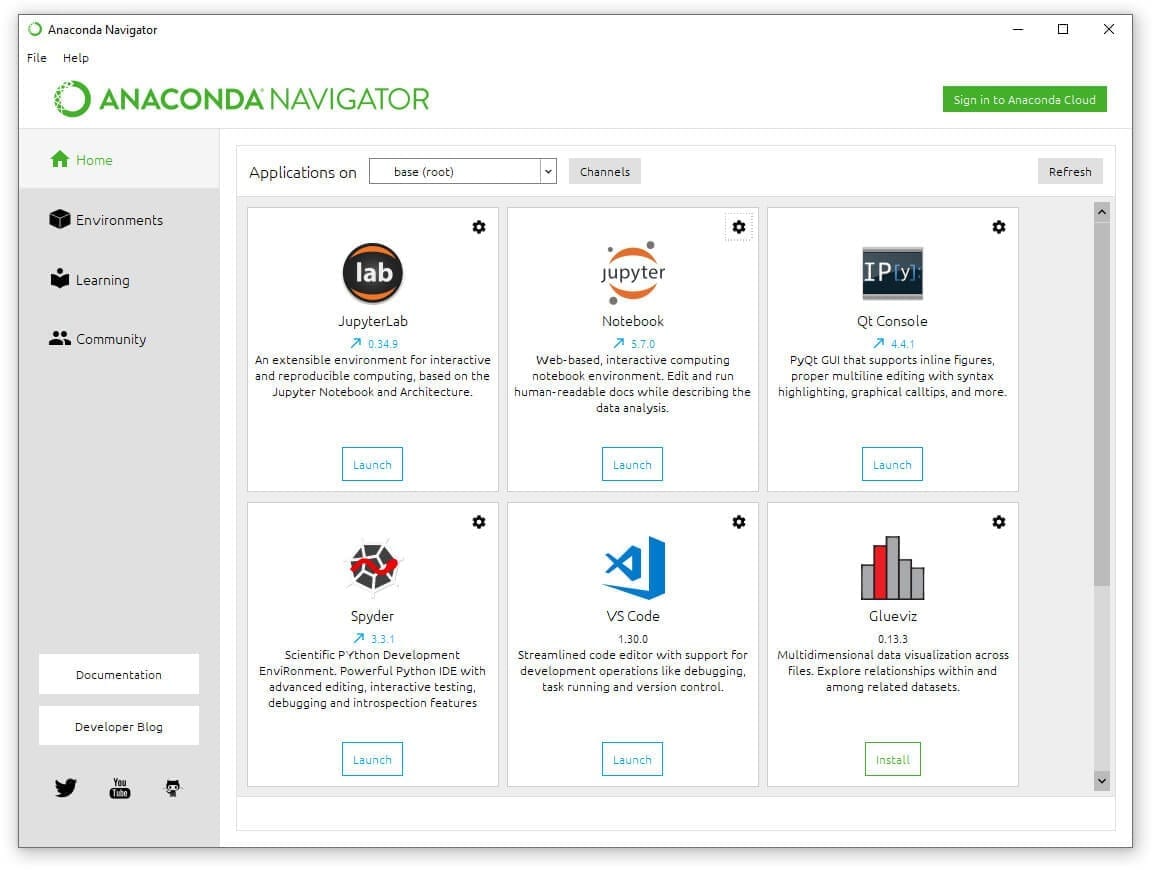1161x870 pixels.
Task: Open the Help menu
Action: tap(76, 58)
